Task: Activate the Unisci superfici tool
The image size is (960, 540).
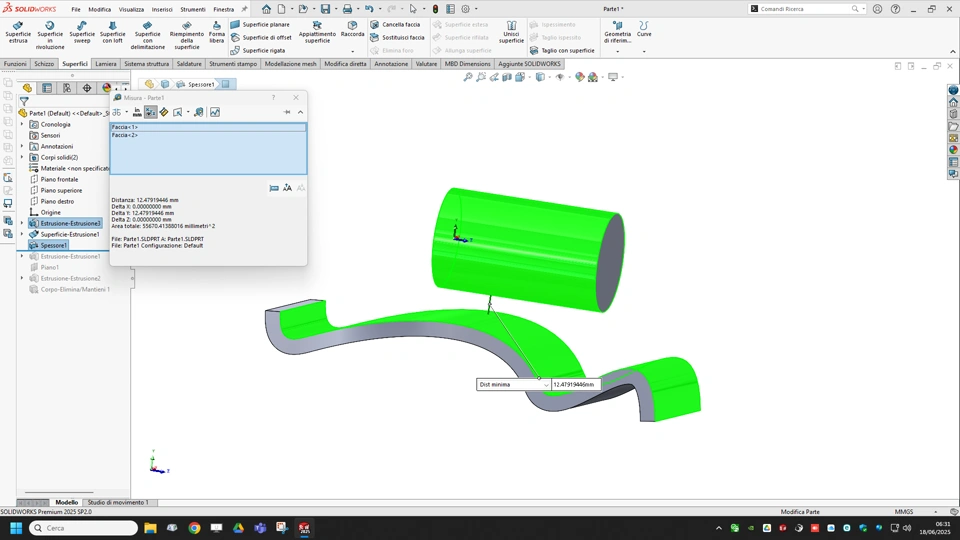Action: coord(511,32)
